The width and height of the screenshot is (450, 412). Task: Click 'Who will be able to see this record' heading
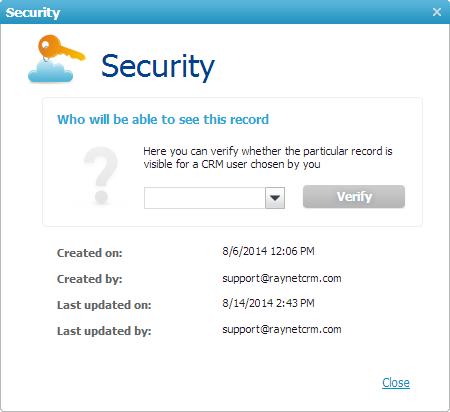click(x=163, y=119)
